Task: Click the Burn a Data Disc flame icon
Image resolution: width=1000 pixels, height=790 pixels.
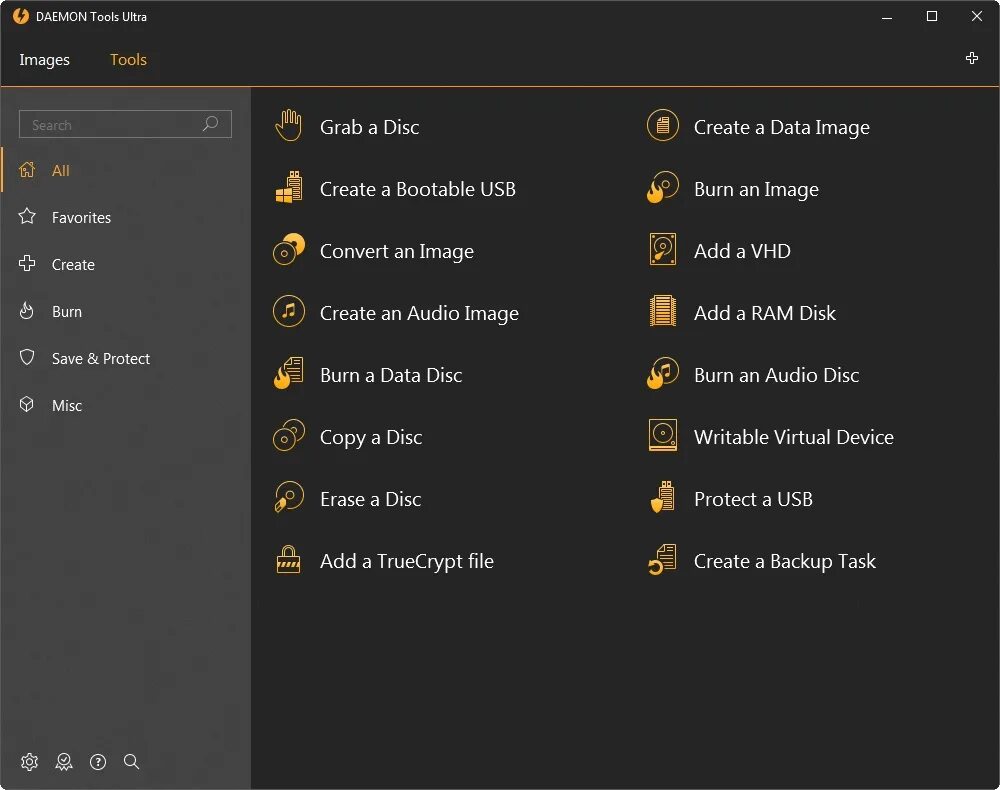Action: click(x=289, y=374)
